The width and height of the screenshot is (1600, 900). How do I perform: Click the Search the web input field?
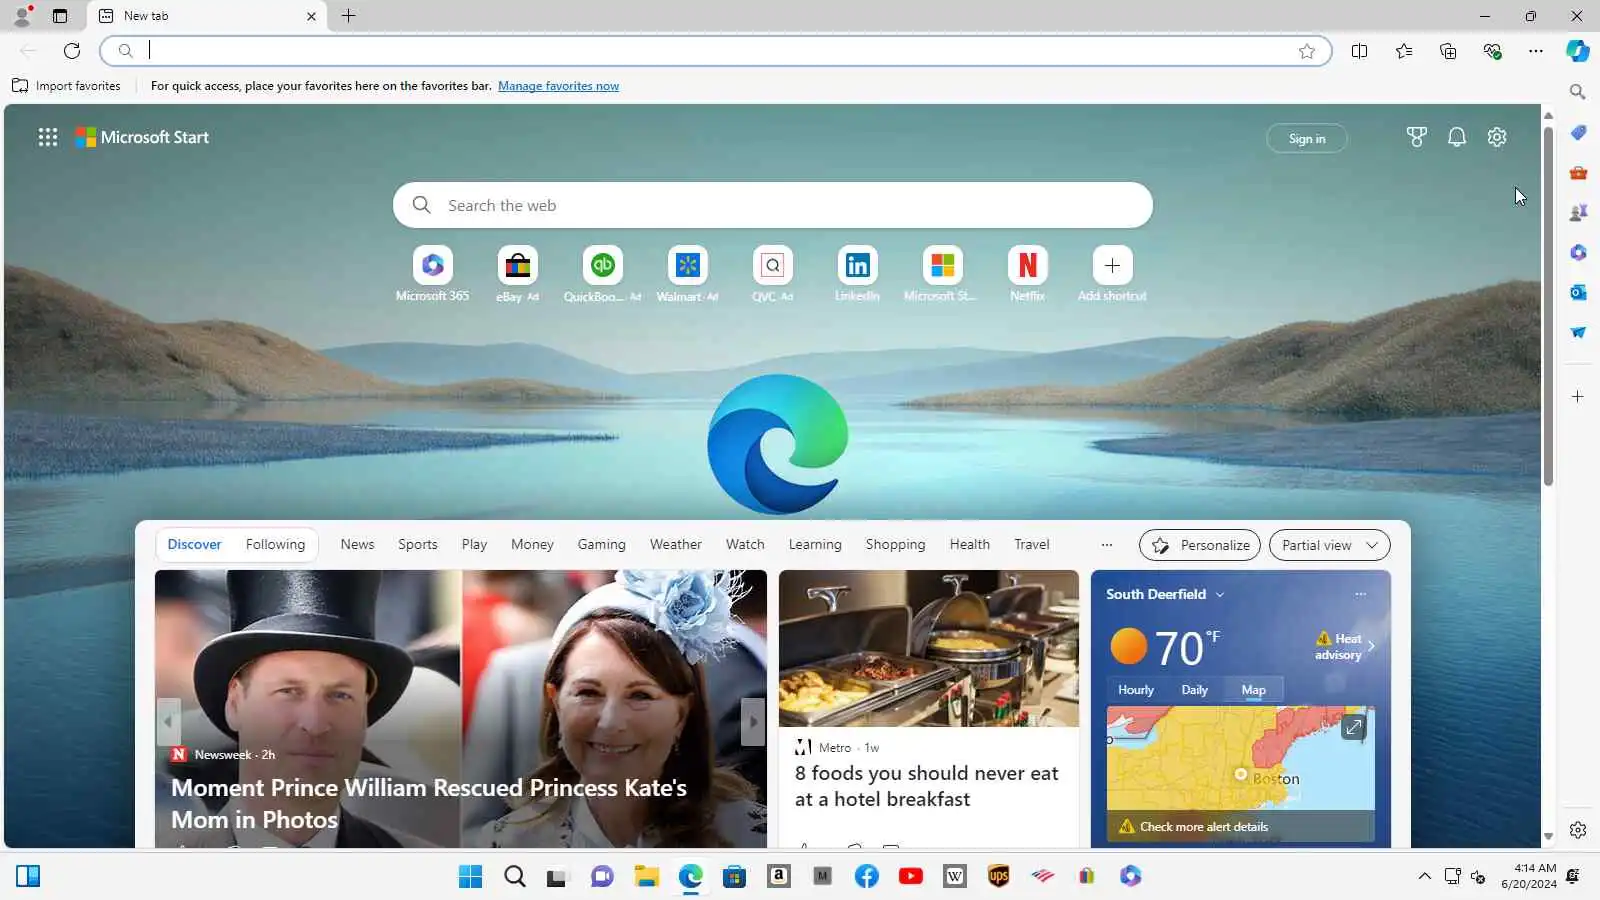coord(773,205)
